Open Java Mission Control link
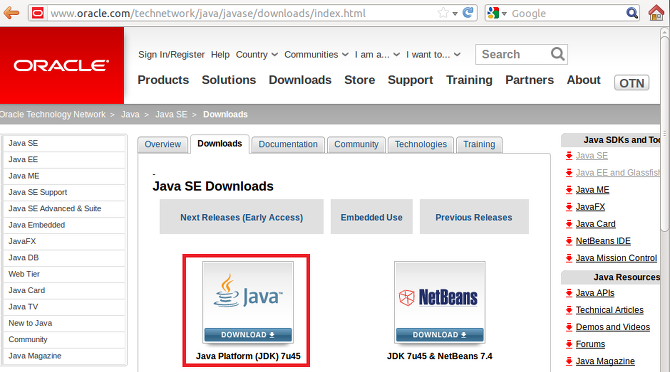670x372 pixels. tap(616, 258)
